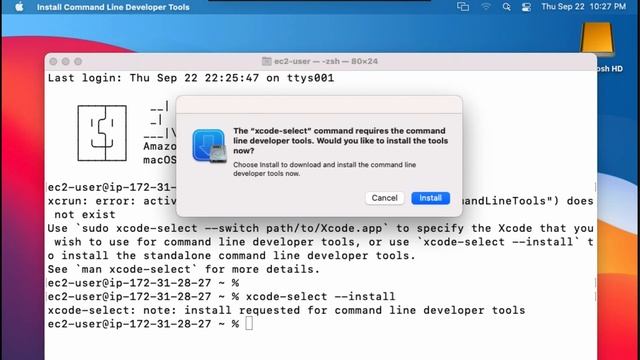Click the xcode-select --install command text
The image size is (640, 360).
click(320, 296)
